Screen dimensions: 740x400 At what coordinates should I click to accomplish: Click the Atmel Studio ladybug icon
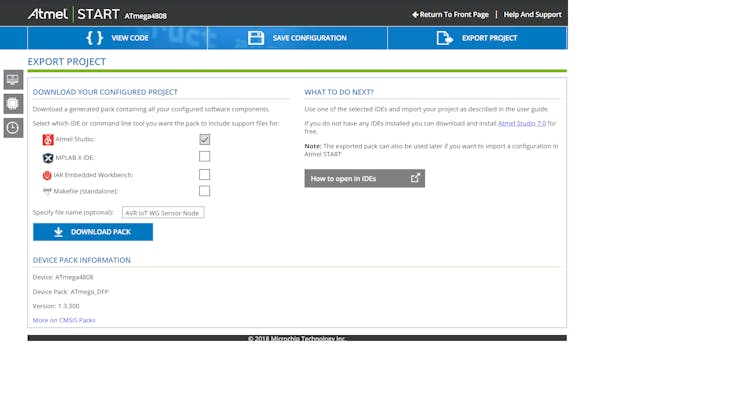pyautogui.click(x=48, y=140)
